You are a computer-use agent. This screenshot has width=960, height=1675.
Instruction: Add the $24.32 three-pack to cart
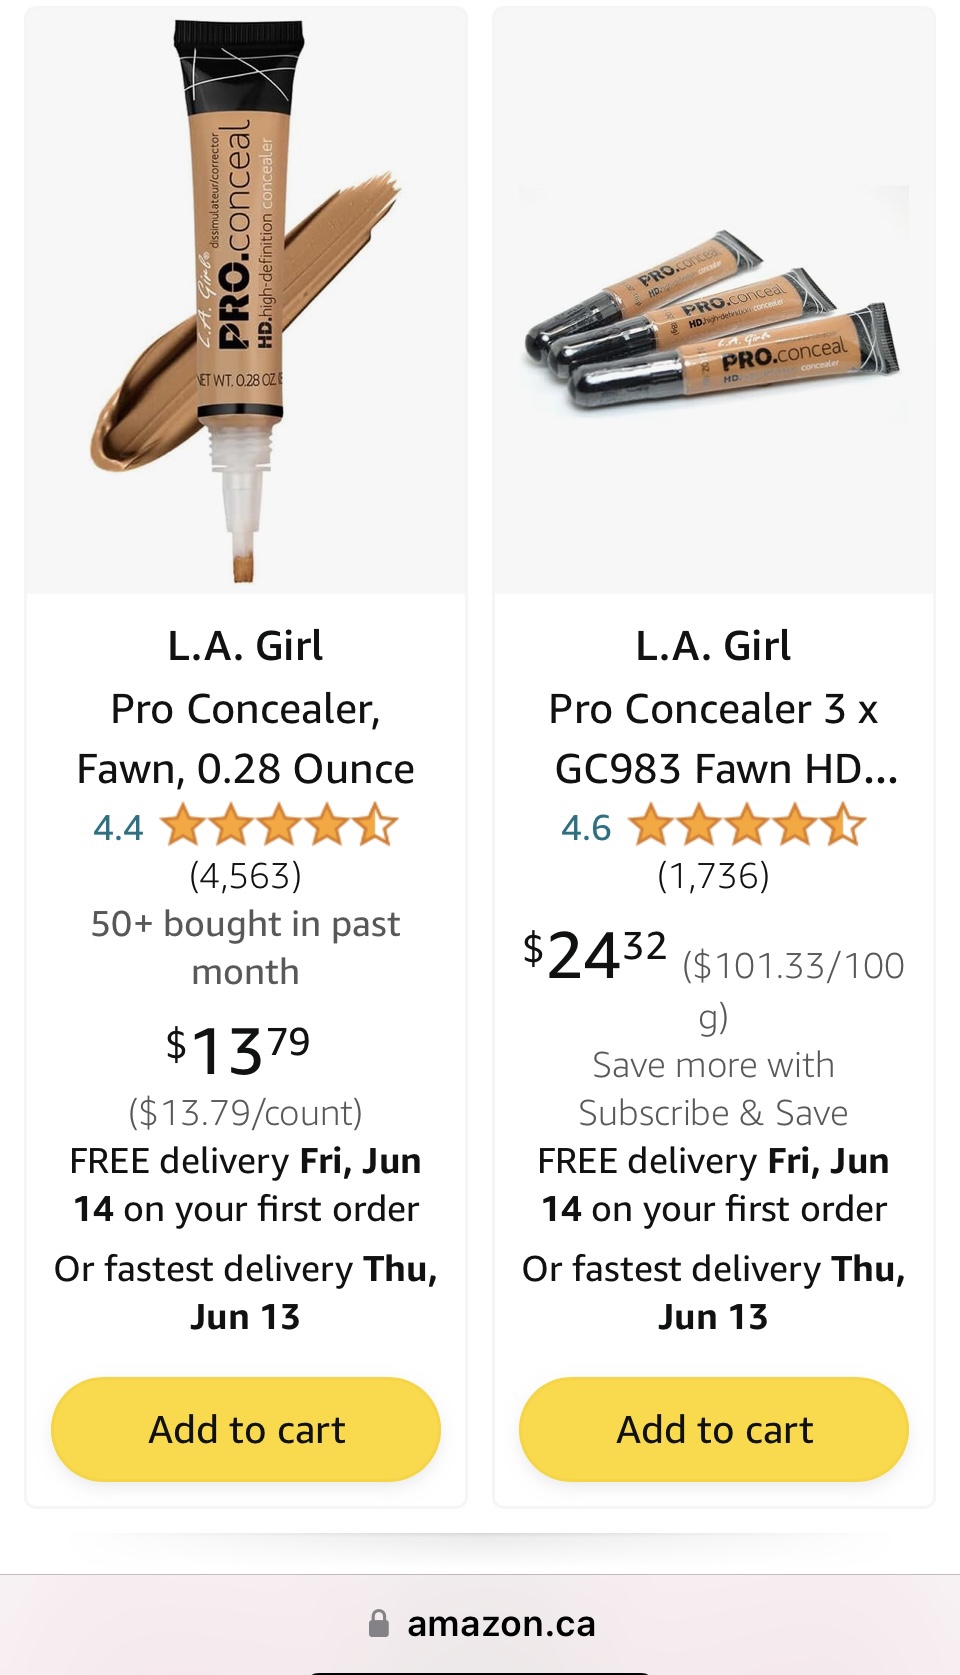coord(714,1429)
